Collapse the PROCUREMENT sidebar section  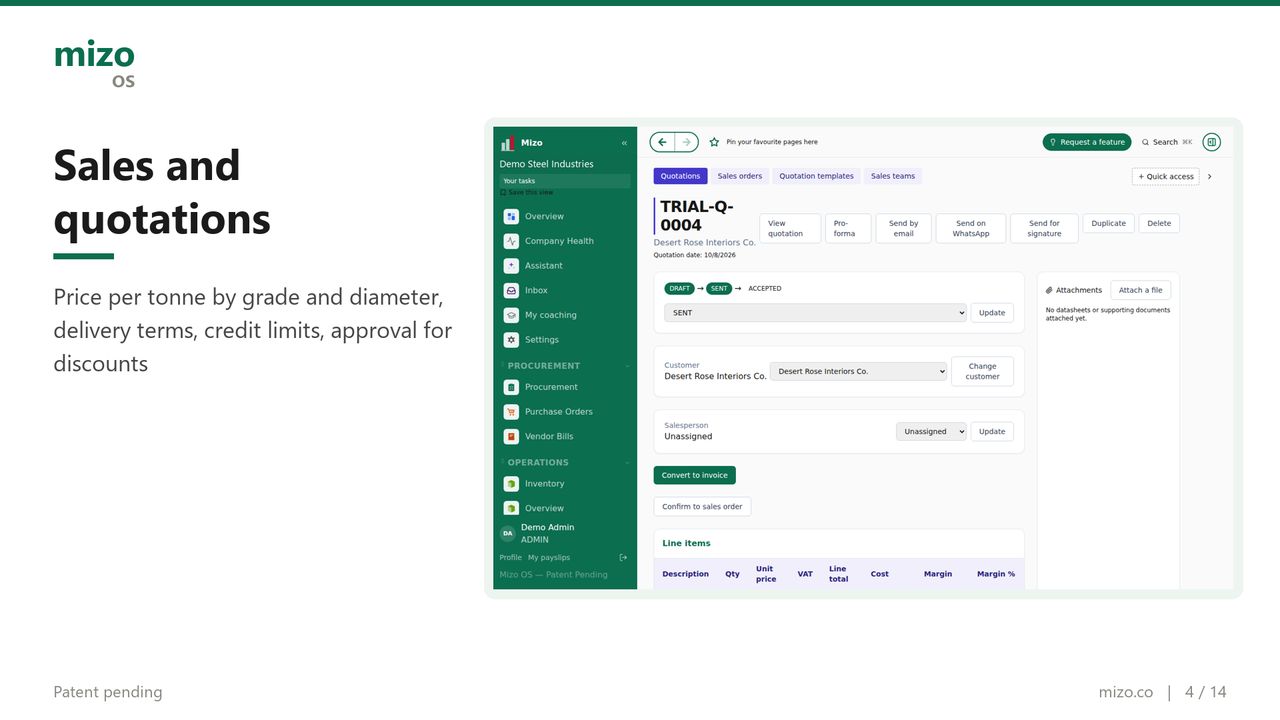coord(627,366)
